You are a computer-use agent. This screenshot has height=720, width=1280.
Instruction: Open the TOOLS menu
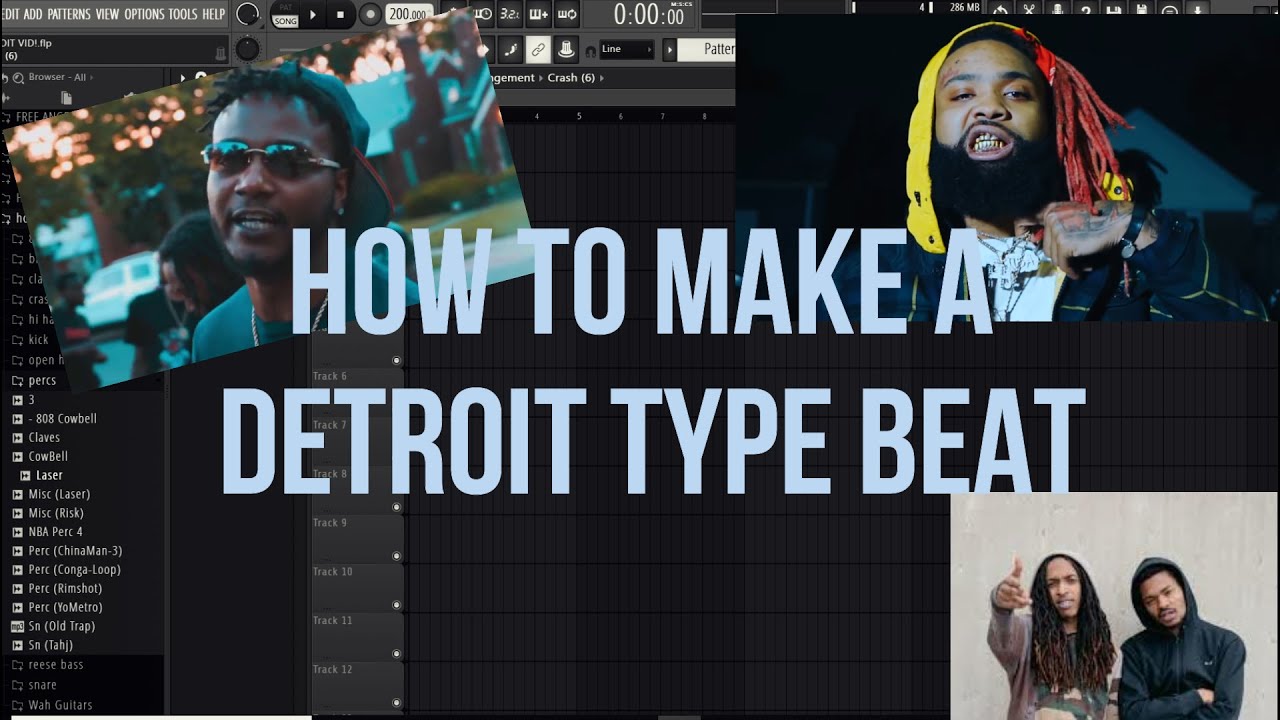(x=183, y=14)
